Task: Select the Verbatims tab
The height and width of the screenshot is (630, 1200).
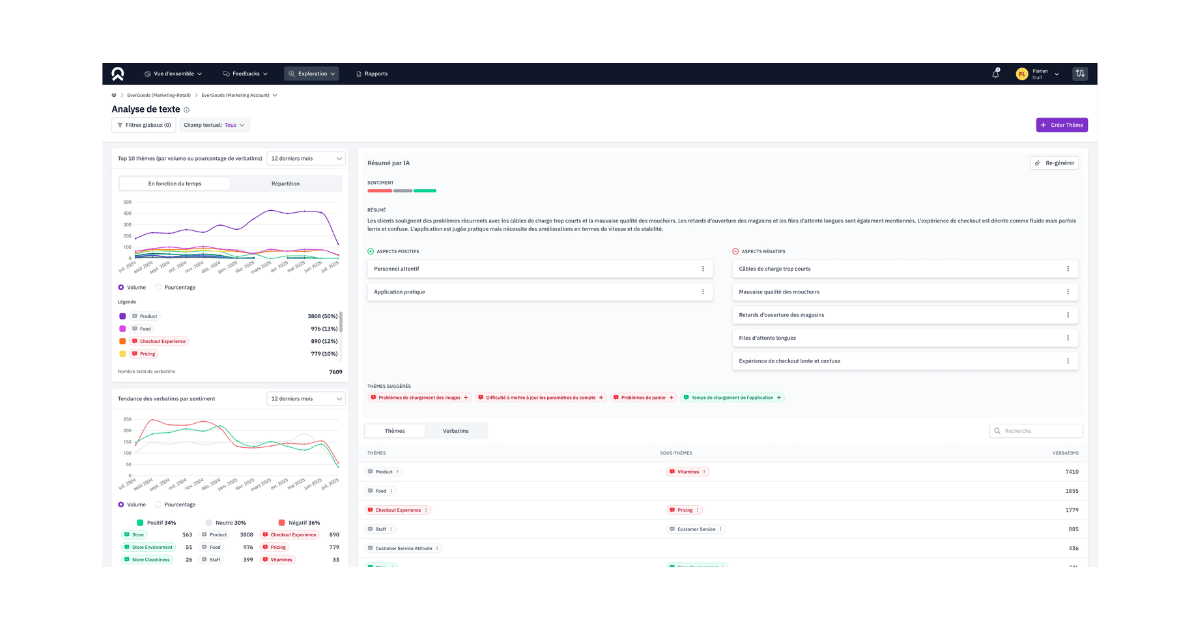Action: coord(456,431)
